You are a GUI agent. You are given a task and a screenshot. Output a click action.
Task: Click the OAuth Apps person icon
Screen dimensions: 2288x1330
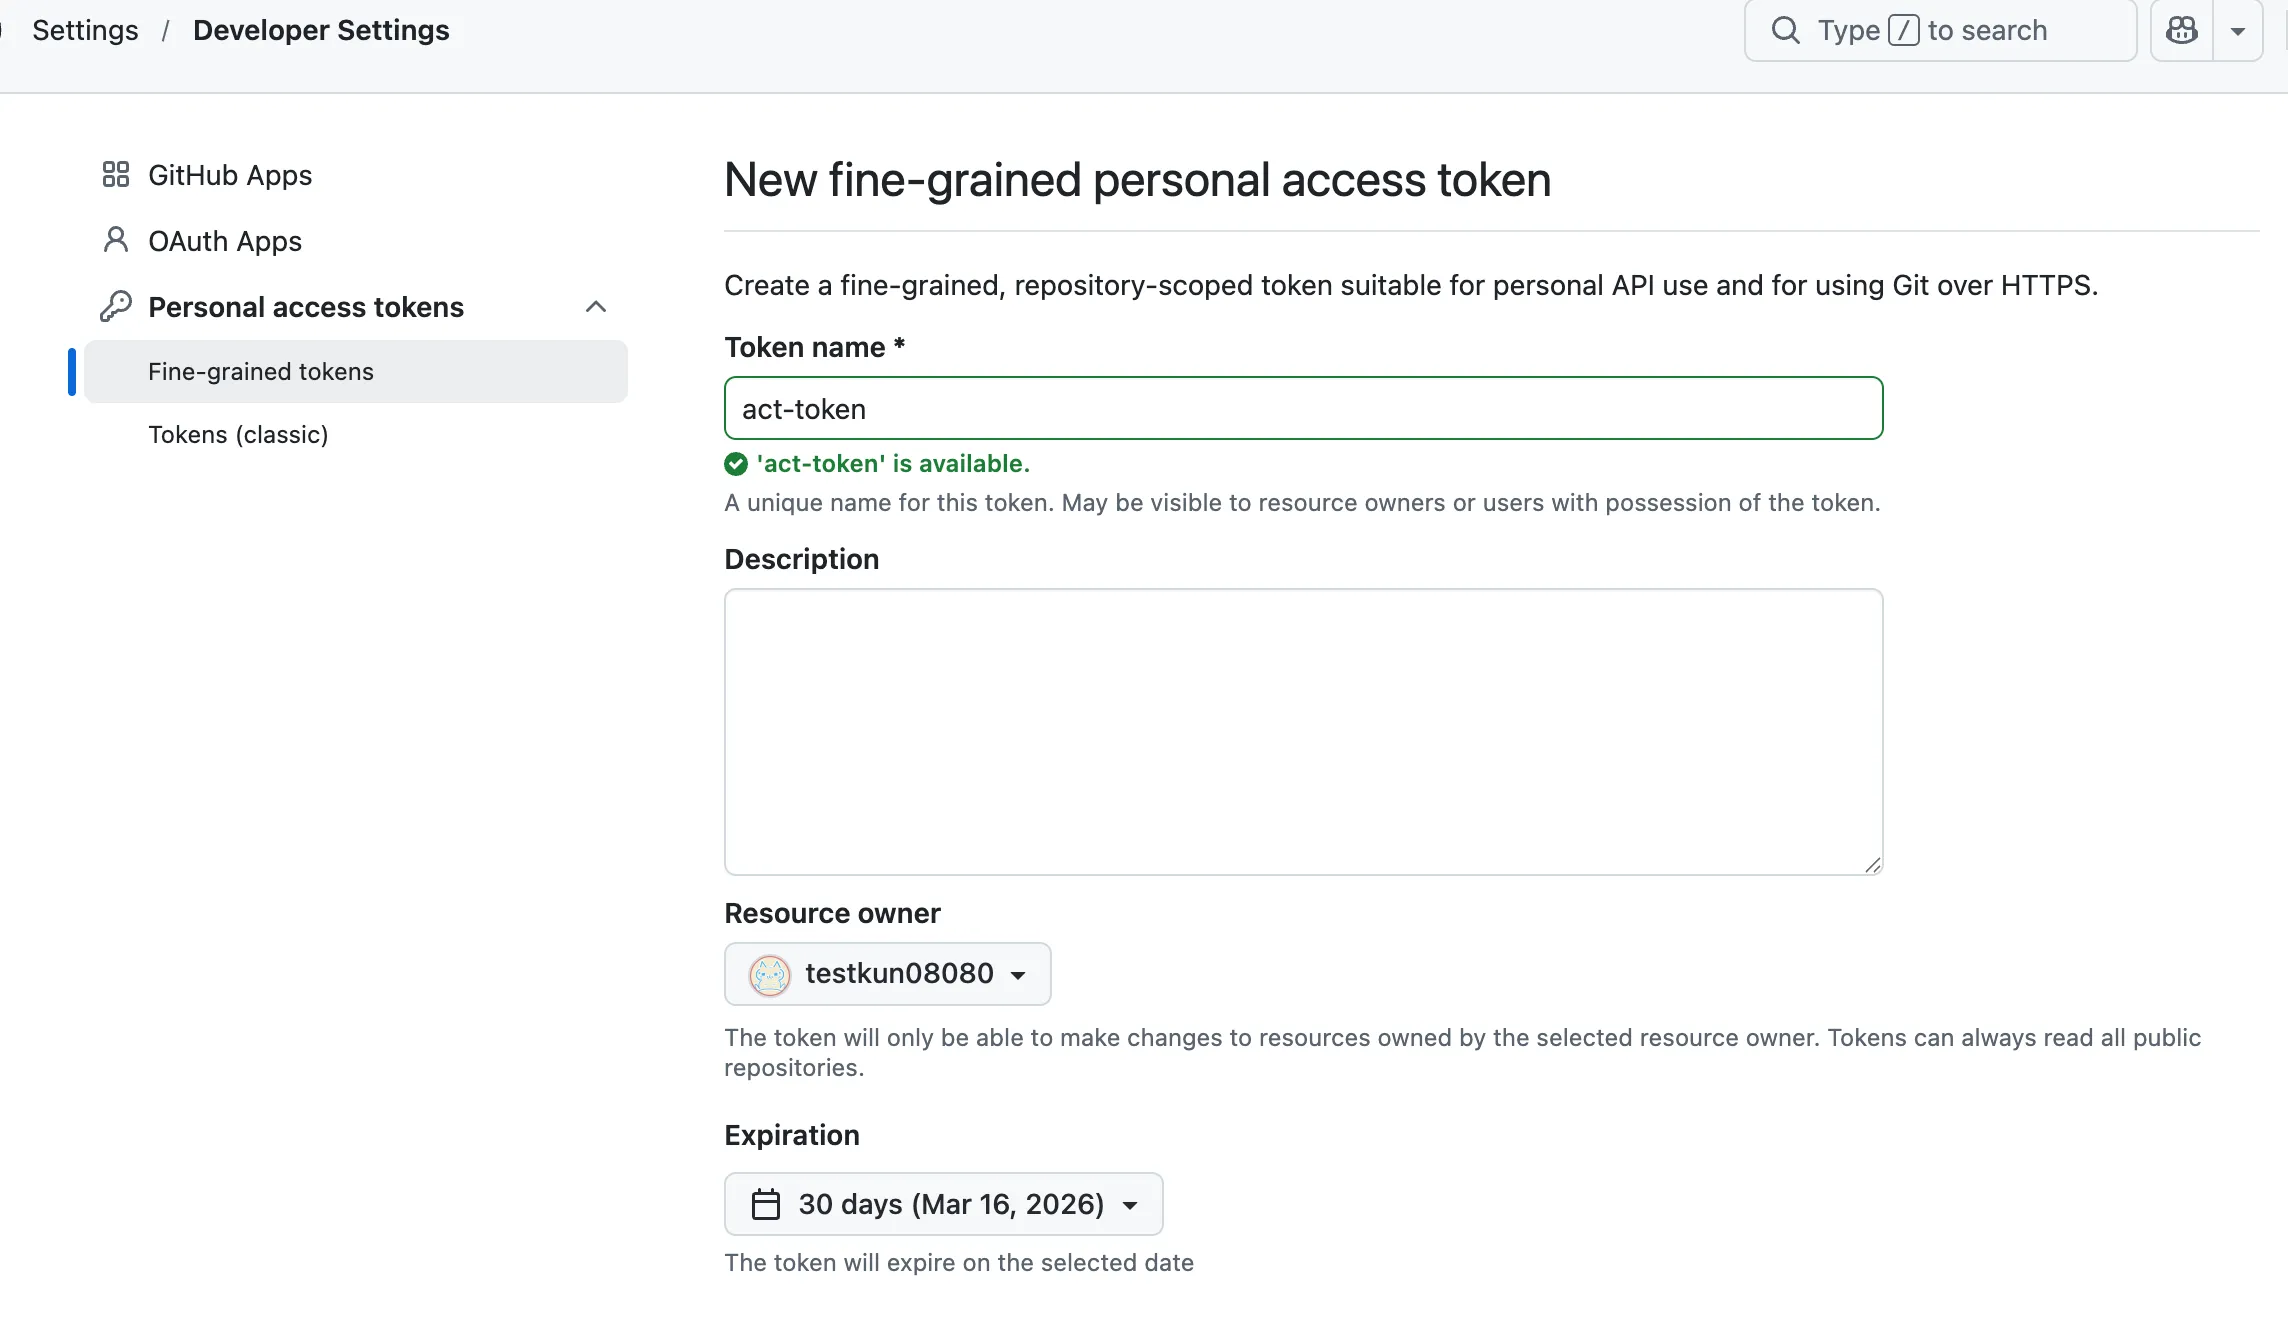pyautogui.click(x=116, y=240)
